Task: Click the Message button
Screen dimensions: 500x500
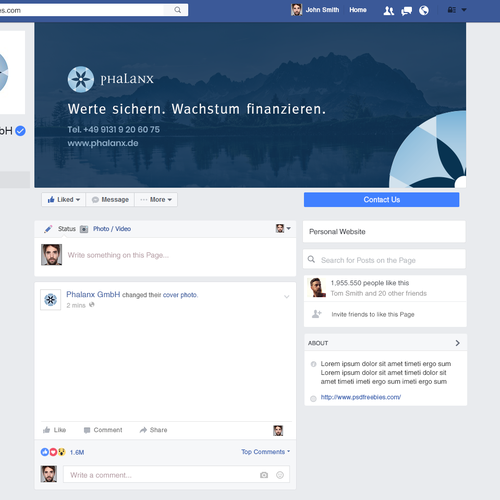Action: [110, 200]
